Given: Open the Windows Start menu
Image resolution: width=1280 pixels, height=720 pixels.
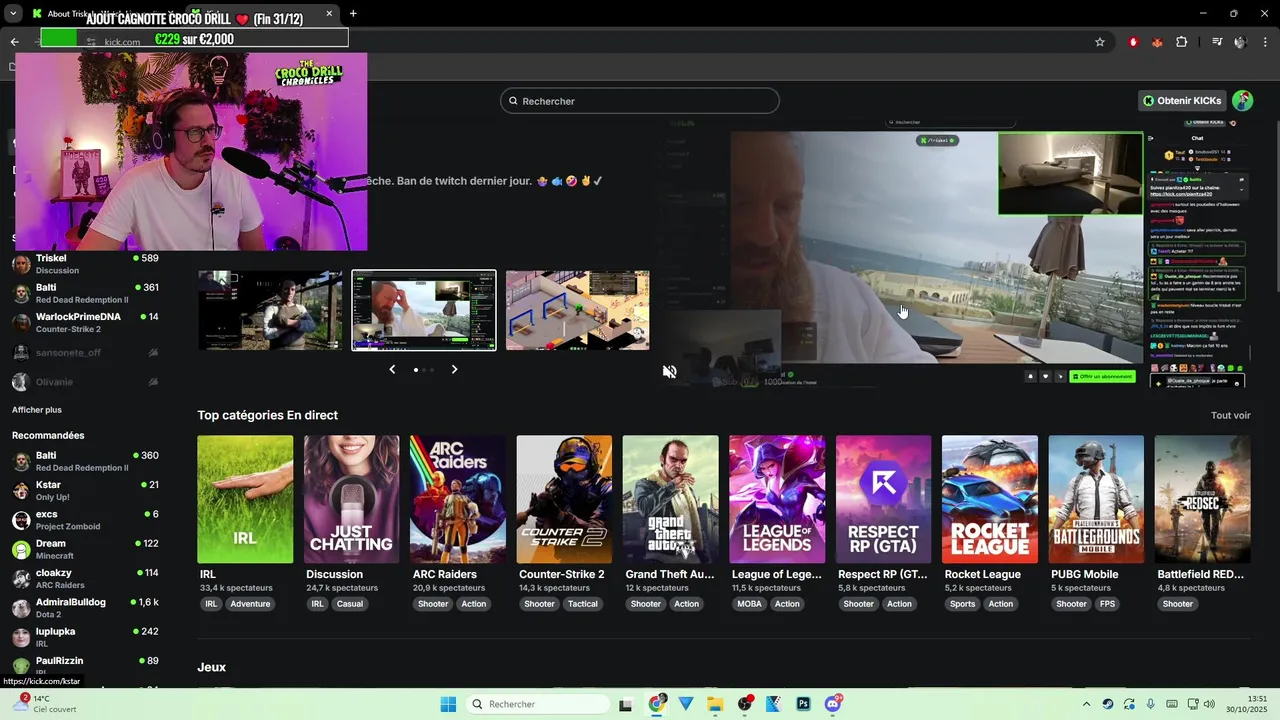Looking at the screenshot, I should pos(449,704).
